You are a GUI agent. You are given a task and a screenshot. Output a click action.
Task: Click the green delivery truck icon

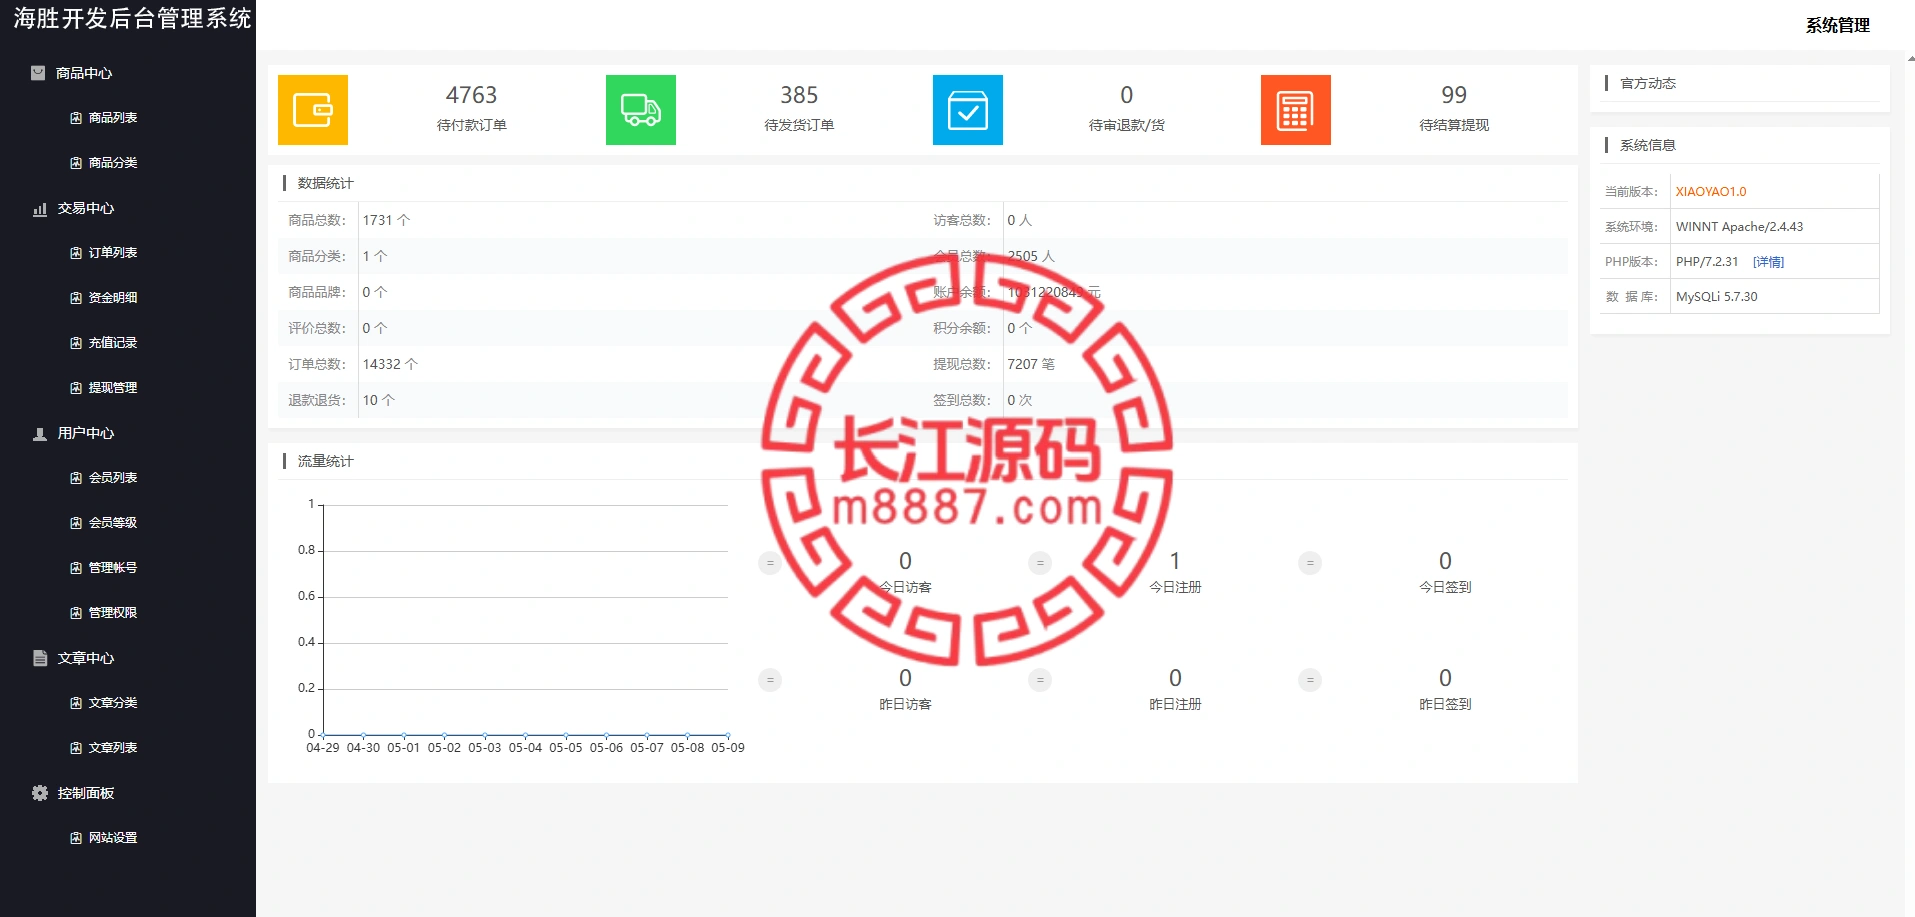pyautogui.click(x=641, y=110)
